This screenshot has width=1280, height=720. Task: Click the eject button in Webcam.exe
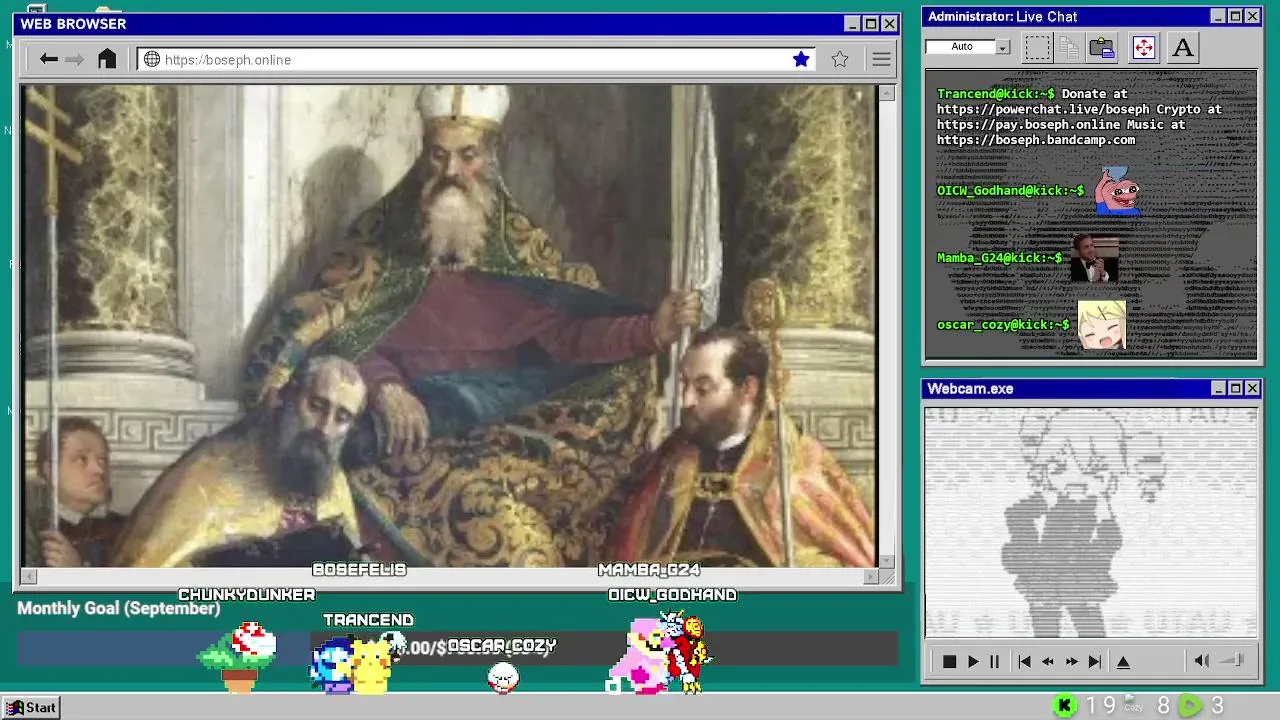pos(1123,661)
